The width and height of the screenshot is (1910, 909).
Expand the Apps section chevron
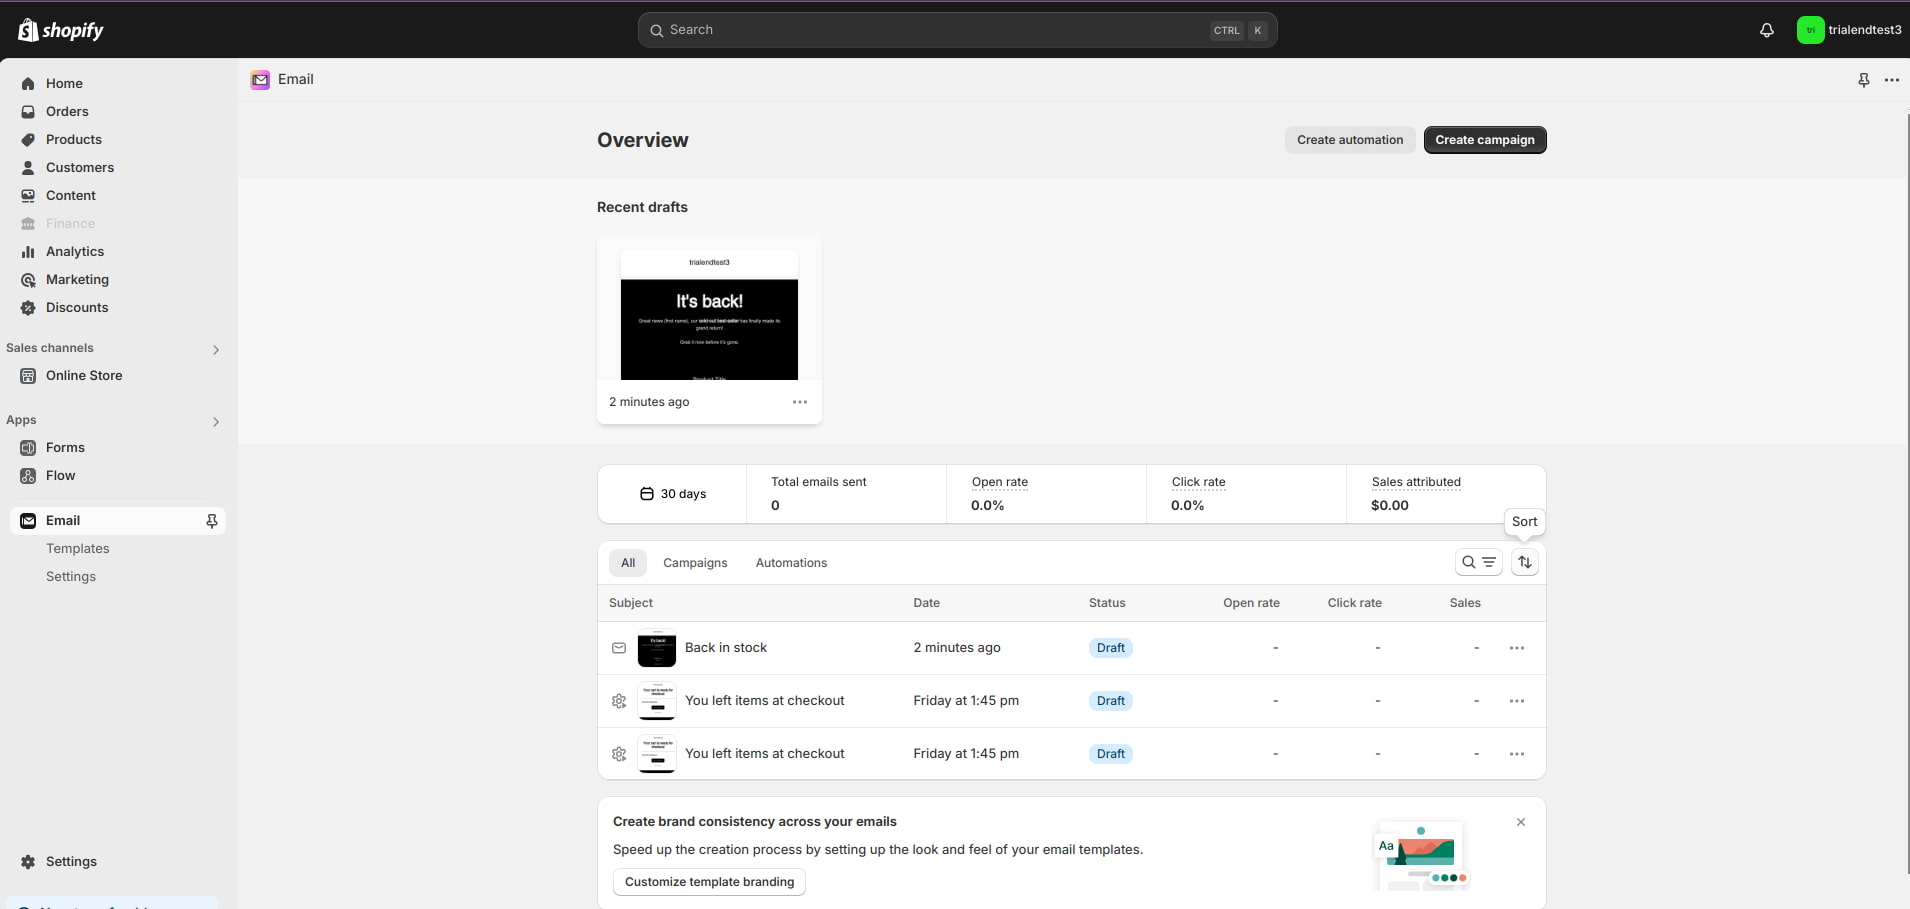coord(215,421)
